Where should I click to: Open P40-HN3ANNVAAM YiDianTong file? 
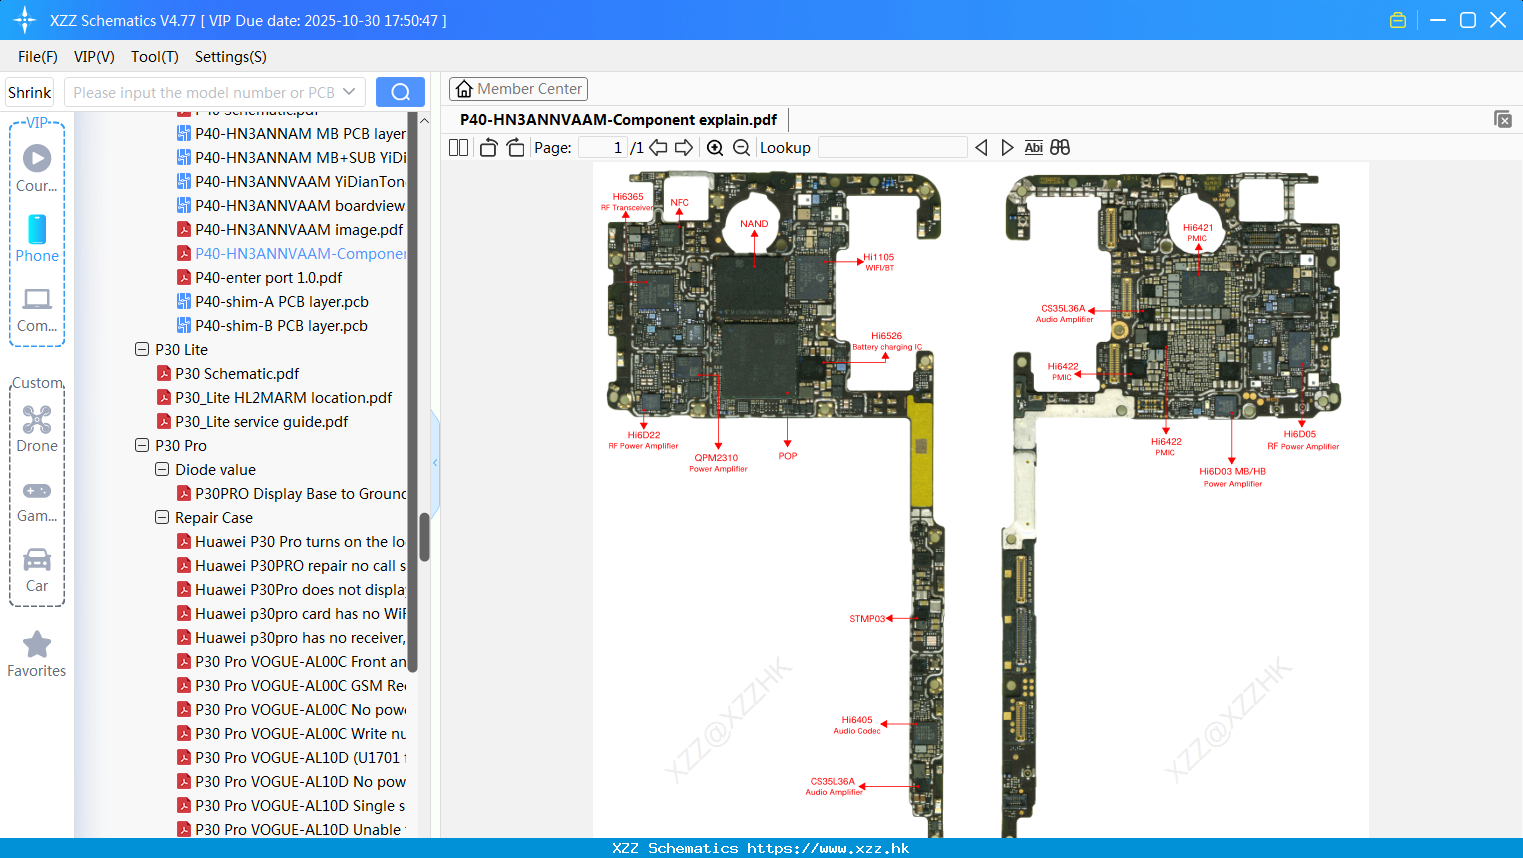pos(291,181)
